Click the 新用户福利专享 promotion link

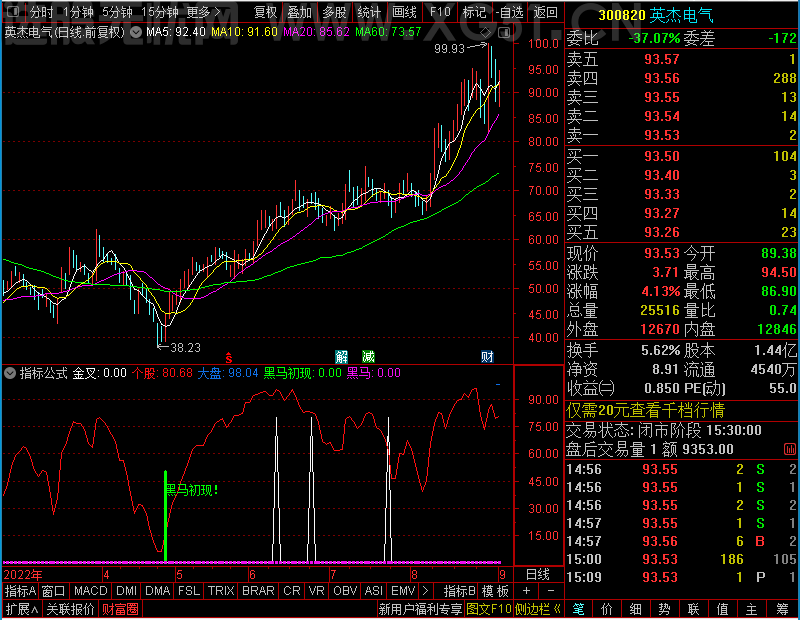[420, 609]
